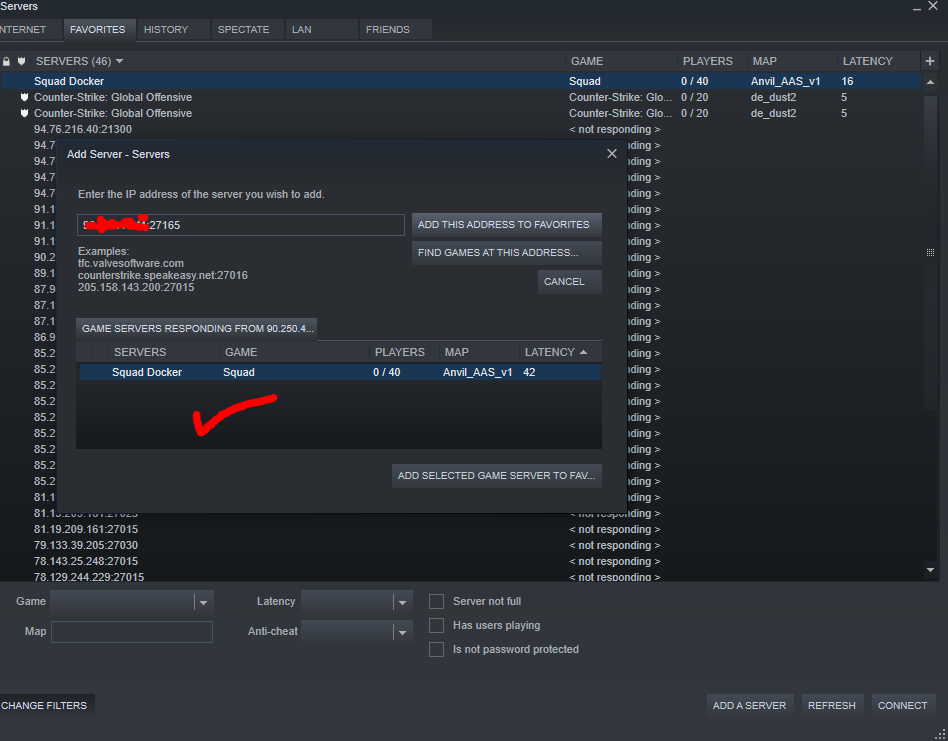Sort main list by Latency column
This screenshot has width=948, height=741.
click(879, 61)
